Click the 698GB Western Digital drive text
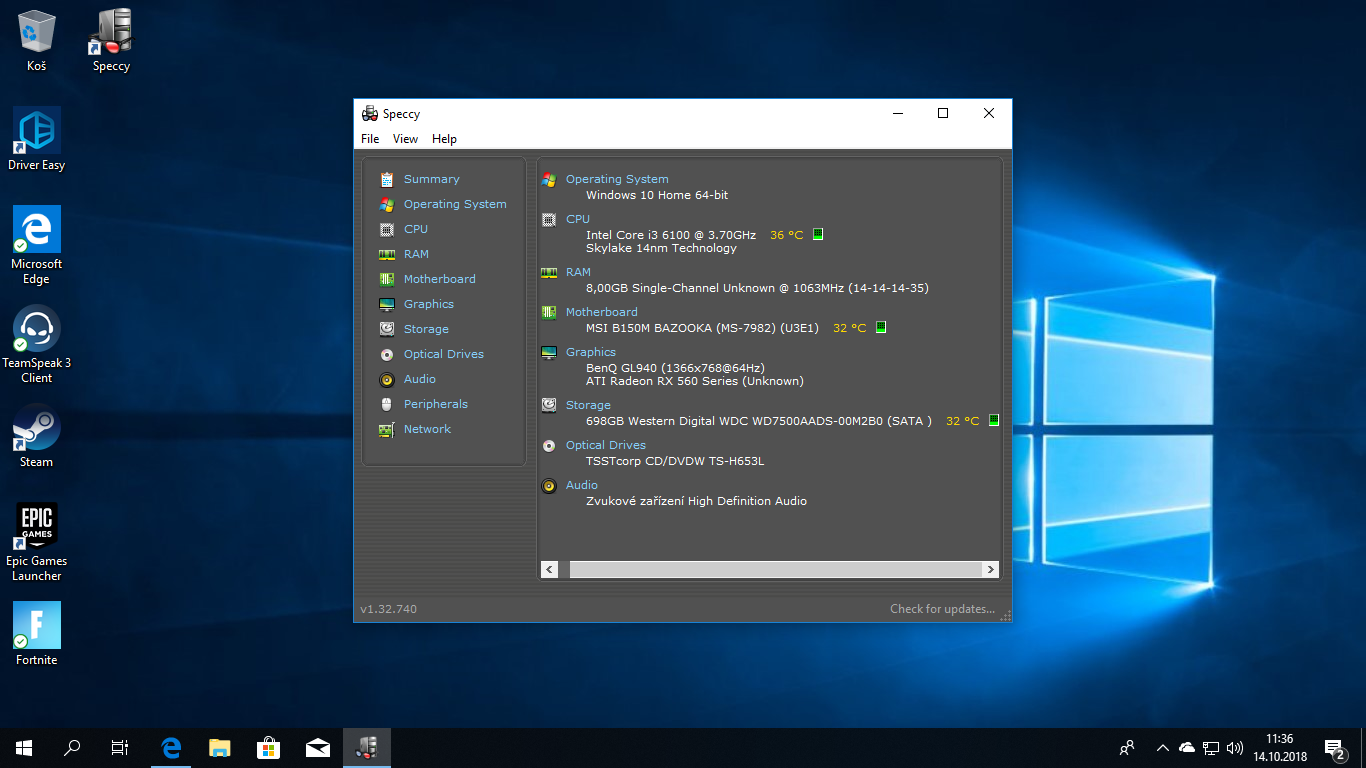 [x=759, y=421]
